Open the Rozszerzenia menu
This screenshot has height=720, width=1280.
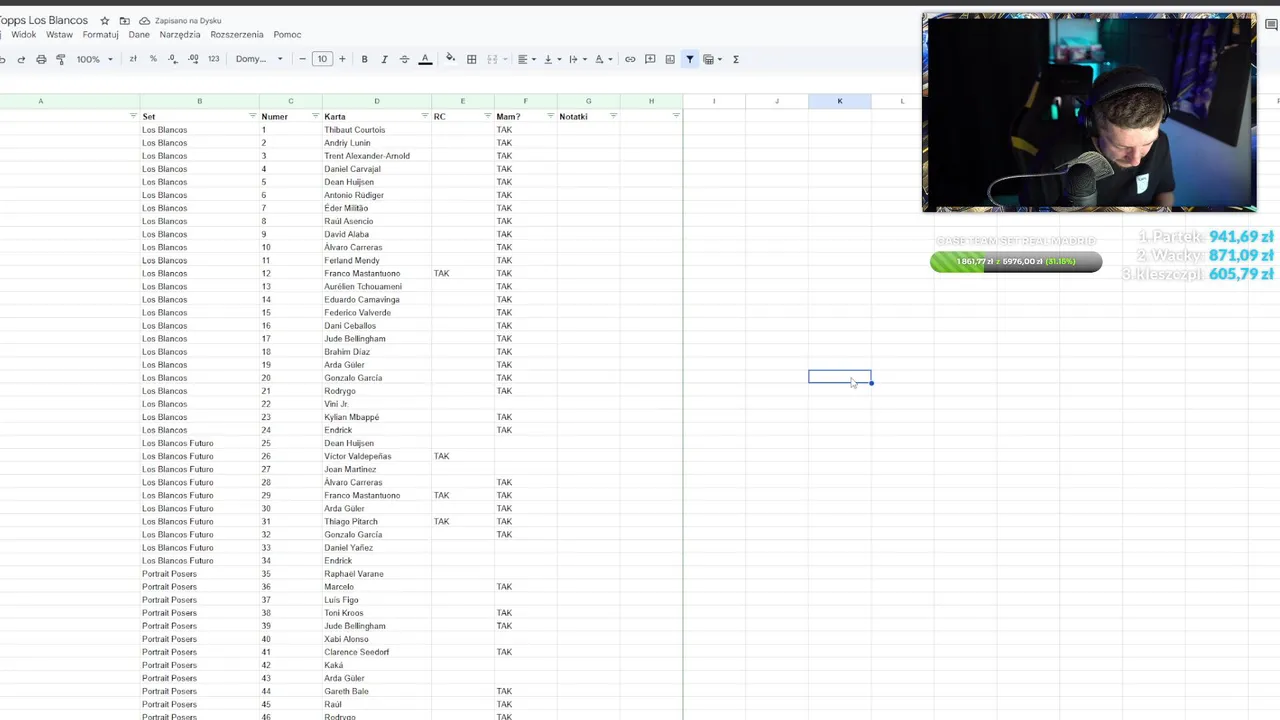tap(237, 34)
